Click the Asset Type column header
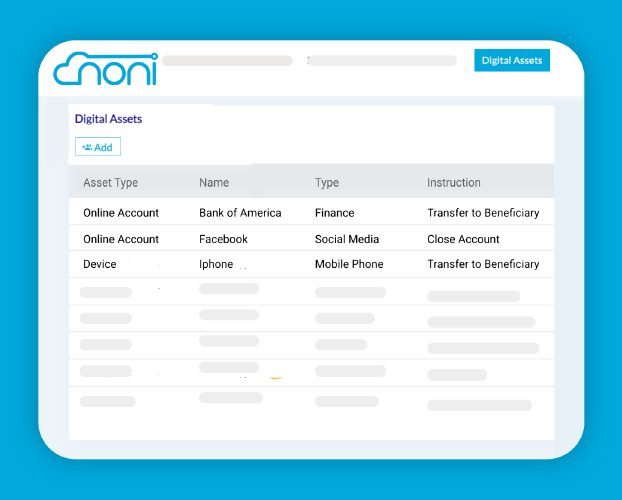The width and height of the screenshot is (622, 500). 110,183
